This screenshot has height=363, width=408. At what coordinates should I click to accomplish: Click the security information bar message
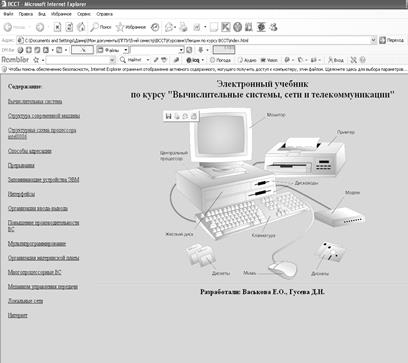pos(204,69)
